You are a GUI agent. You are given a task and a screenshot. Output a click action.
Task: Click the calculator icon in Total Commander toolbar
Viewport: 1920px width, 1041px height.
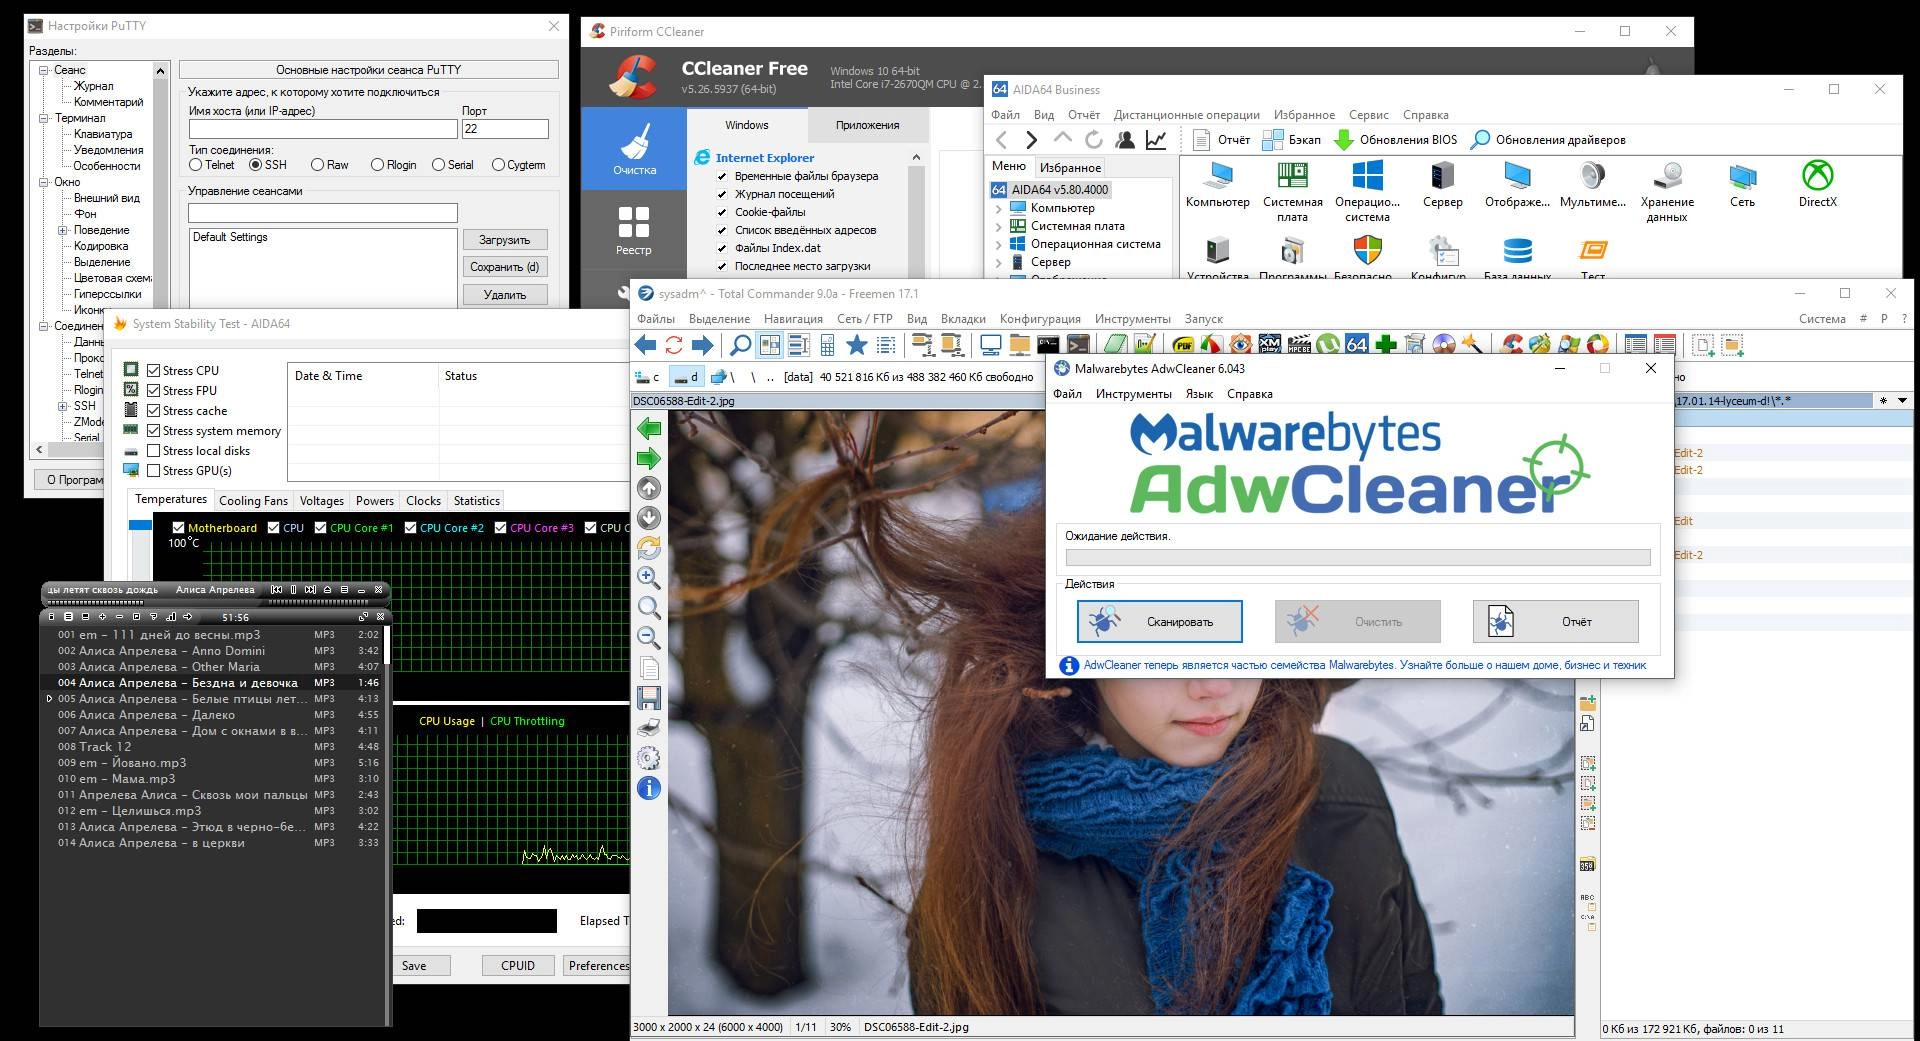[x=827, y=345]
